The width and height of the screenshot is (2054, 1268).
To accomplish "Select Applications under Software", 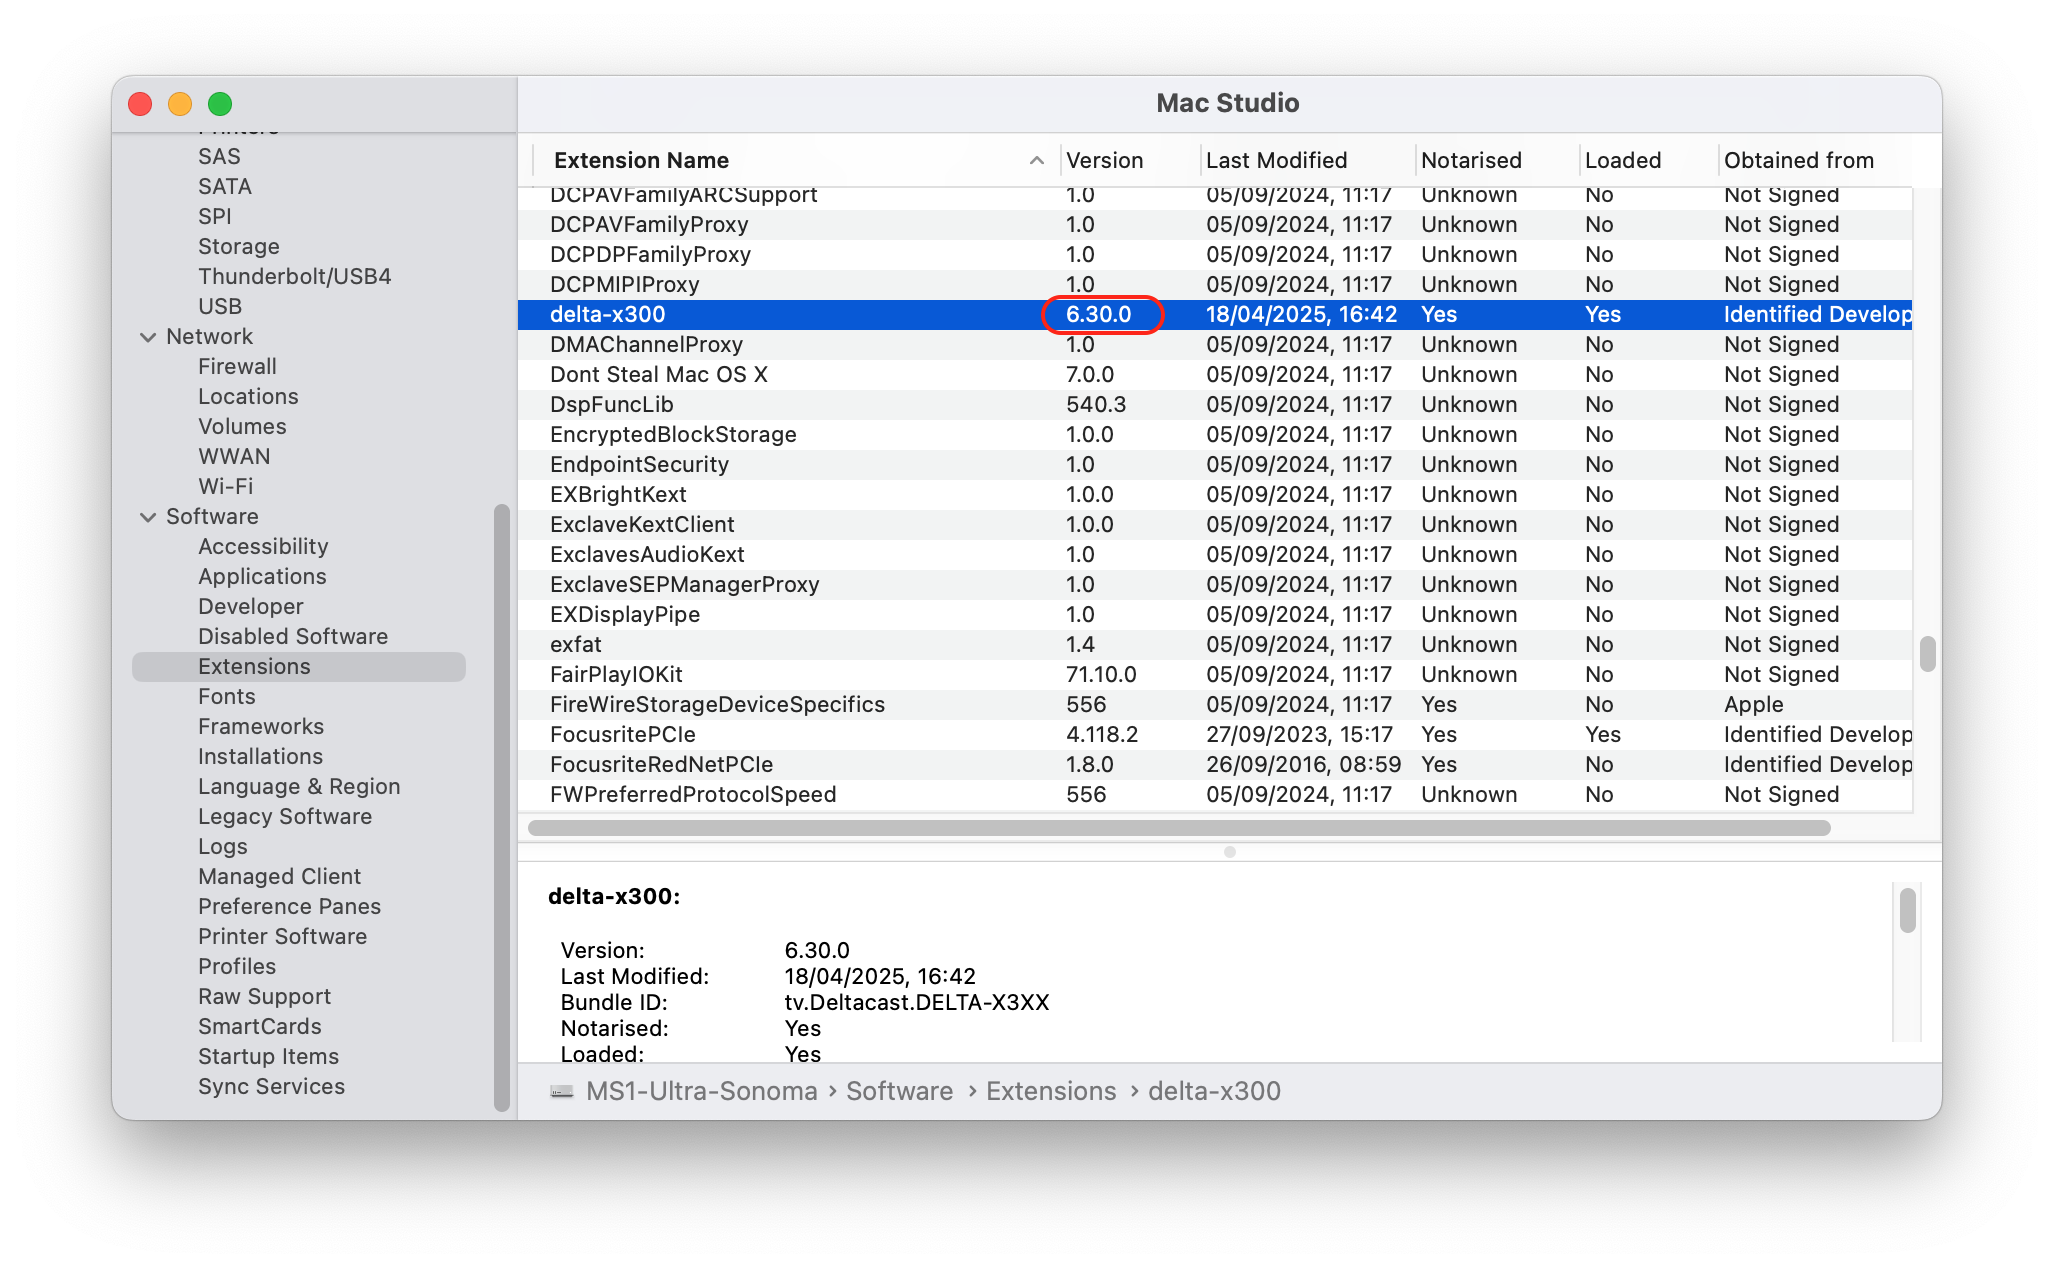I will 262,577.
